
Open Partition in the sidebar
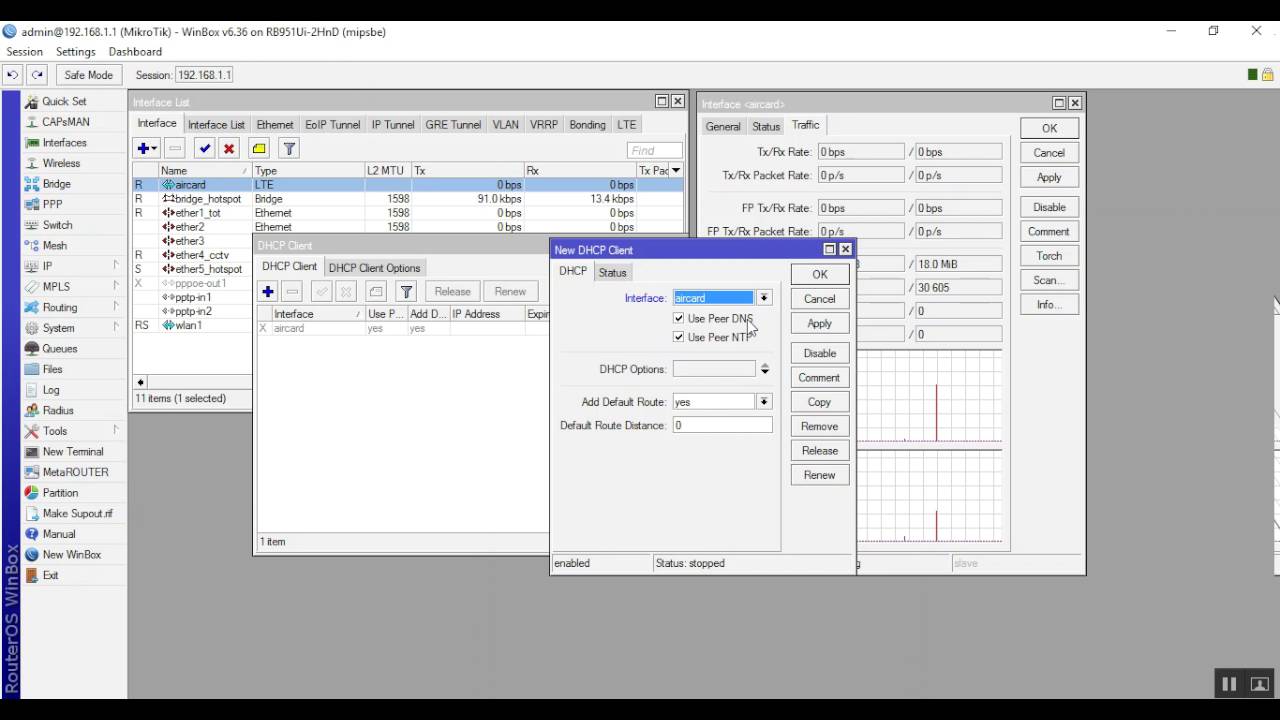pyautogui.click(x=60, y=493)
